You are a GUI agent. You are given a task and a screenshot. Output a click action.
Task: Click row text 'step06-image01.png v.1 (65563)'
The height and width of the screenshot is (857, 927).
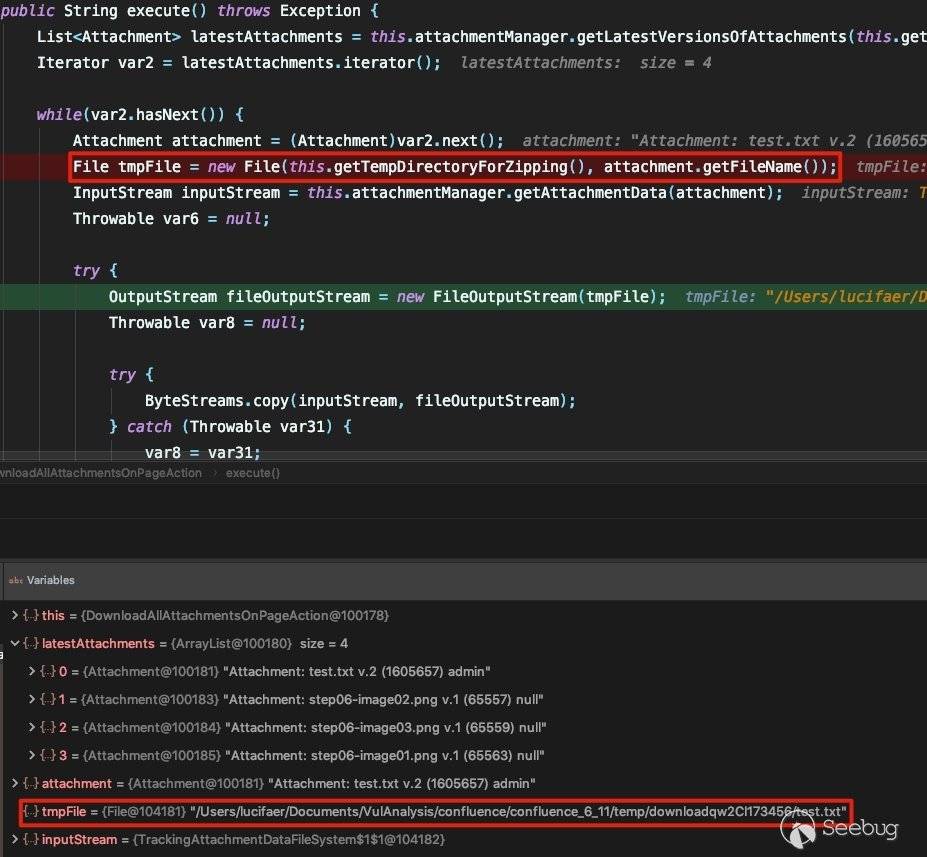tap(411, 755)
